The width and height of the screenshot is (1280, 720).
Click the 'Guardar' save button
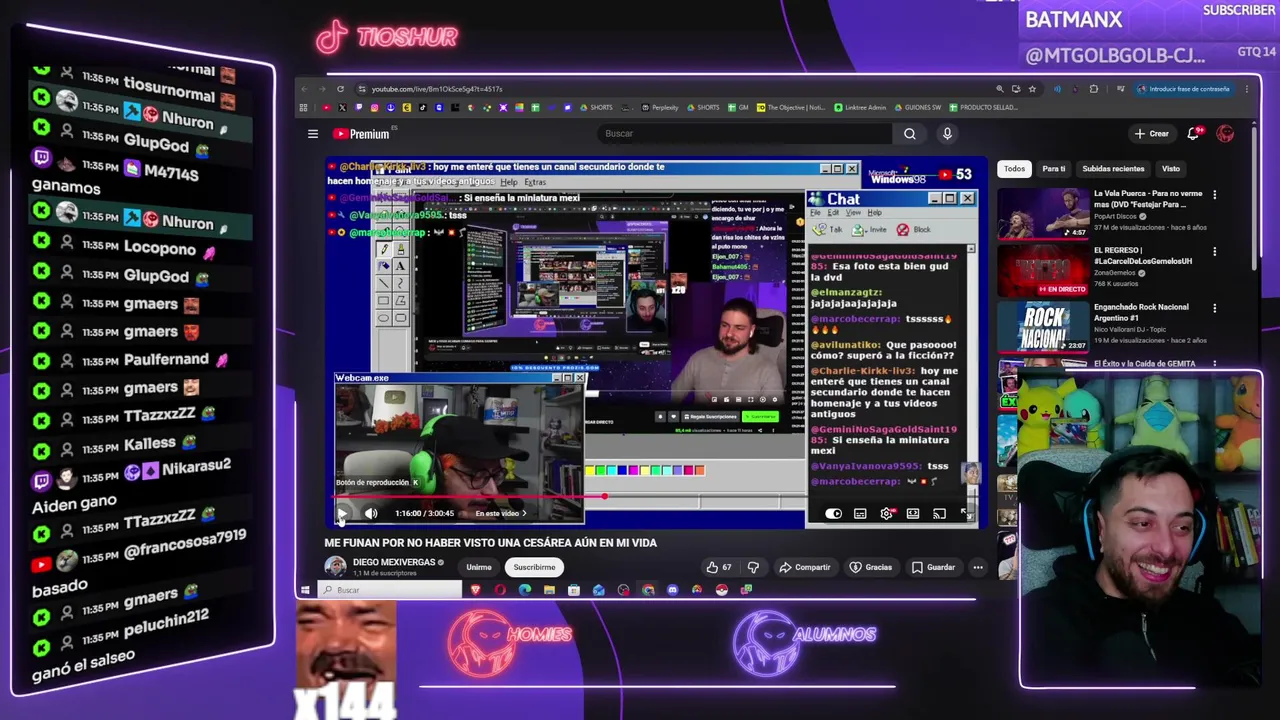tap(933, 567)
